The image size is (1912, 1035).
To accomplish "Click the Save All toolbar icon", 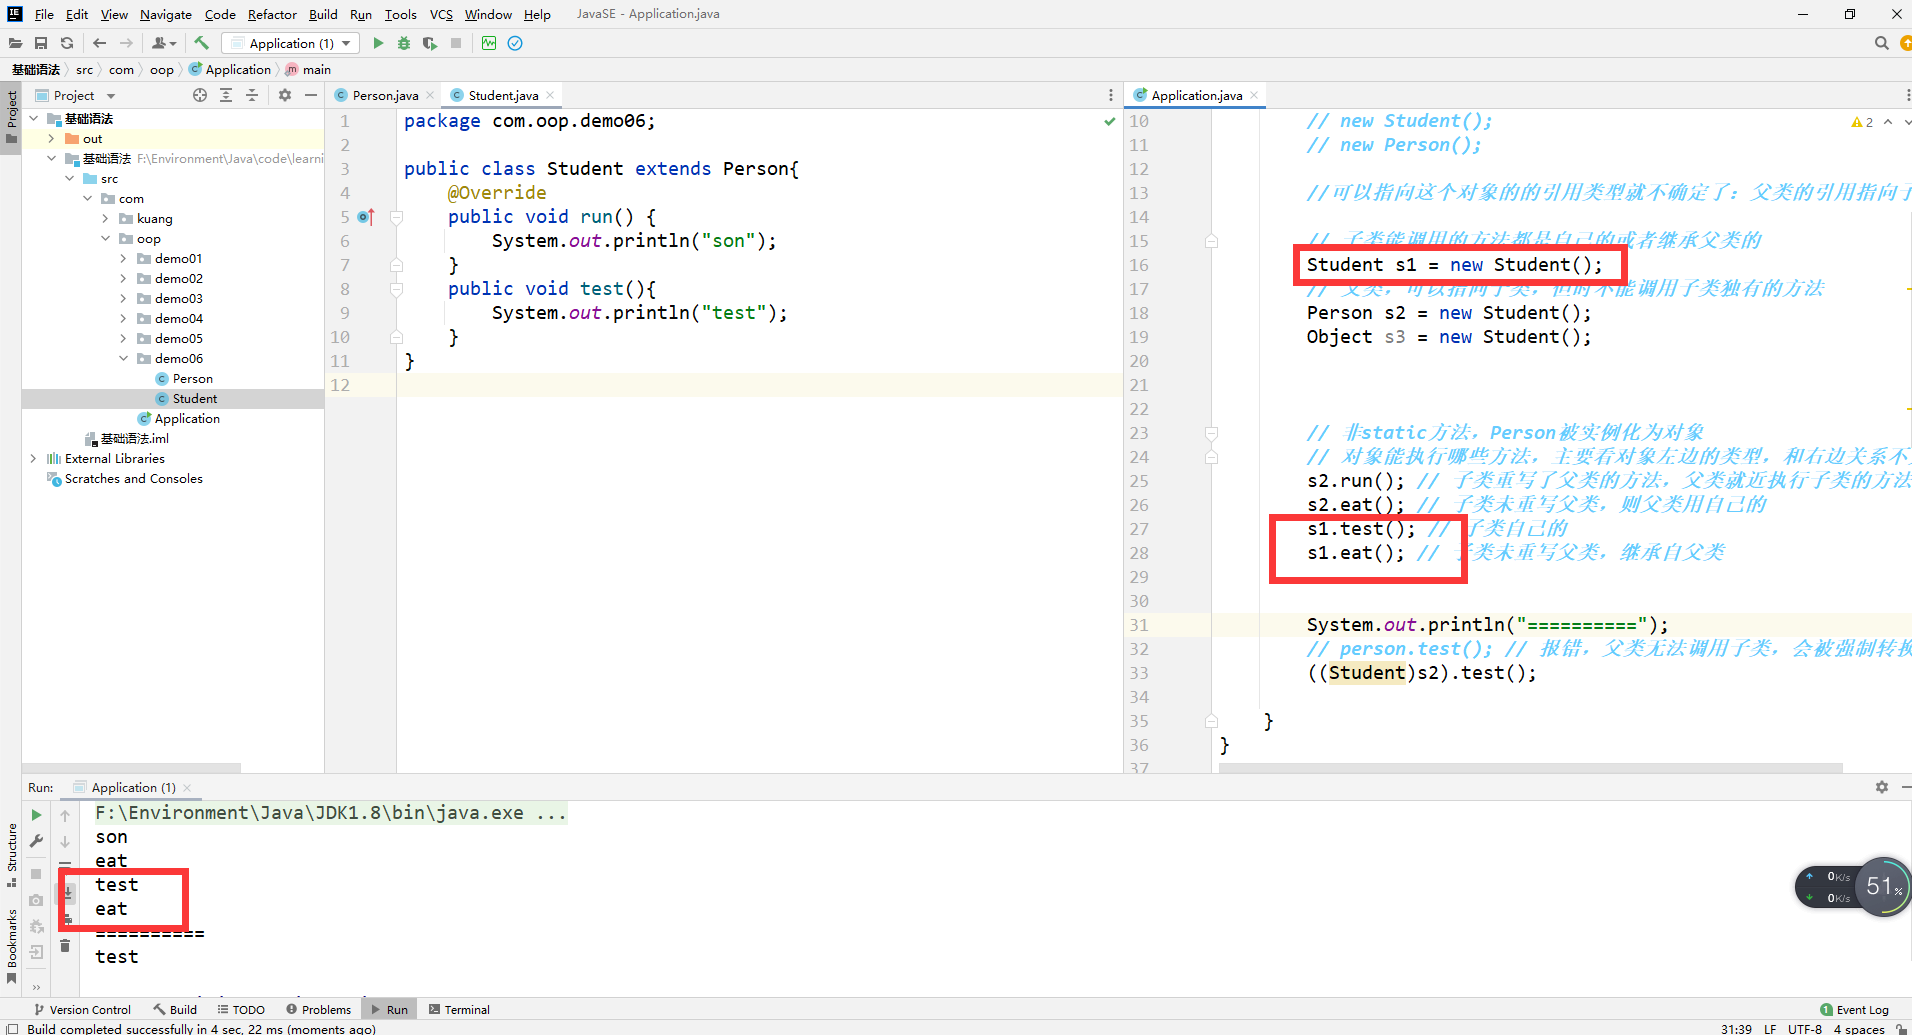I will (x=41, y=43).
